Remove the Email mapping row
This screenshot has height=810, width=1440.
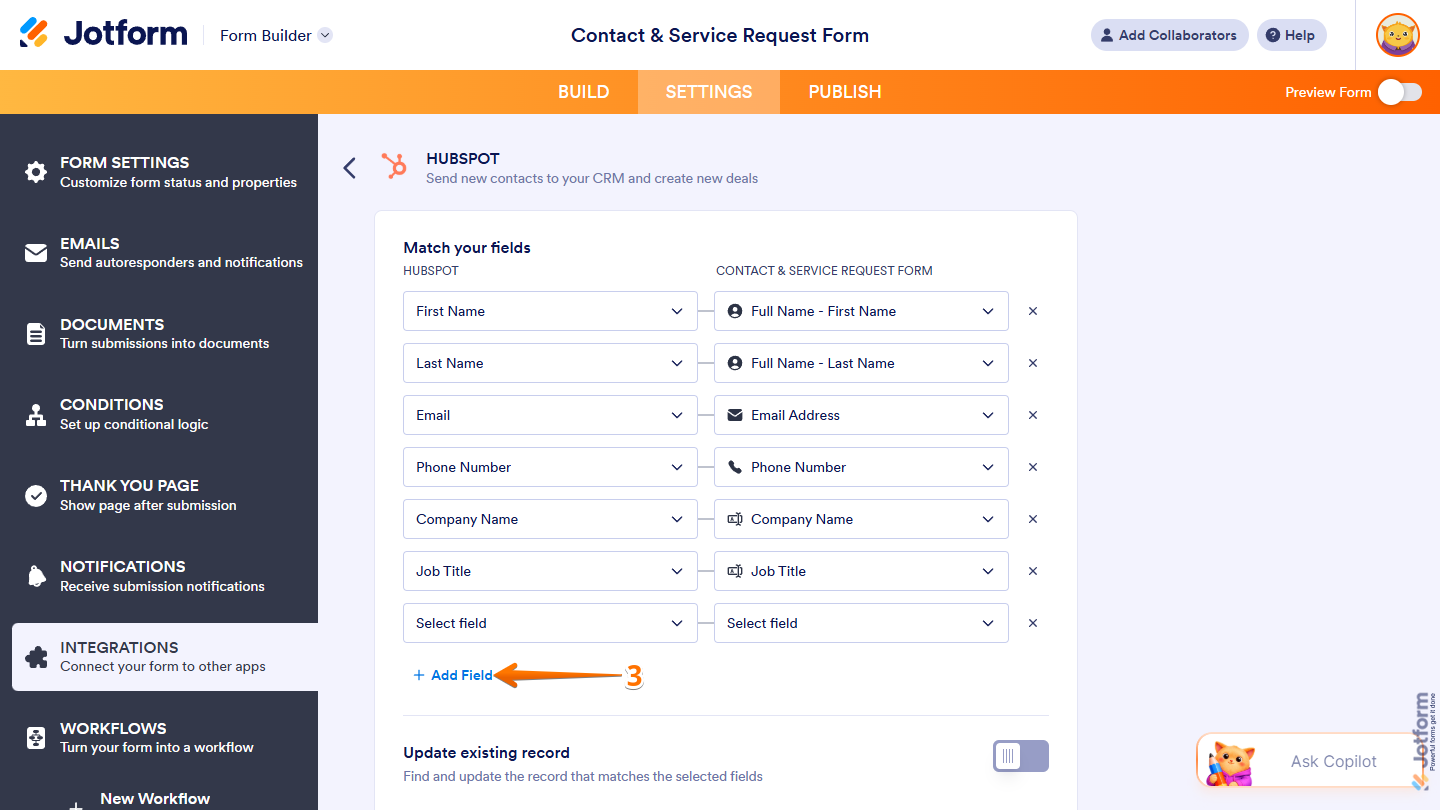1033,415
